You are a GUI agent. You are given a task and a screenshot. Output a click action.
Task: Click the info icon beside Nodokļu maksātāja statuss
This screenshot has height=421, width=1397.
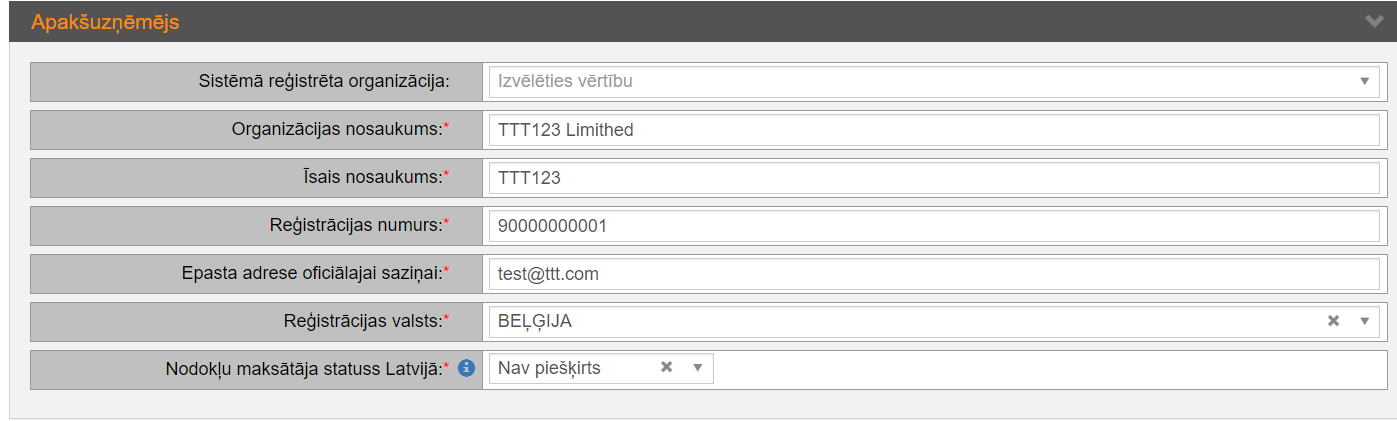pos(466,369)
